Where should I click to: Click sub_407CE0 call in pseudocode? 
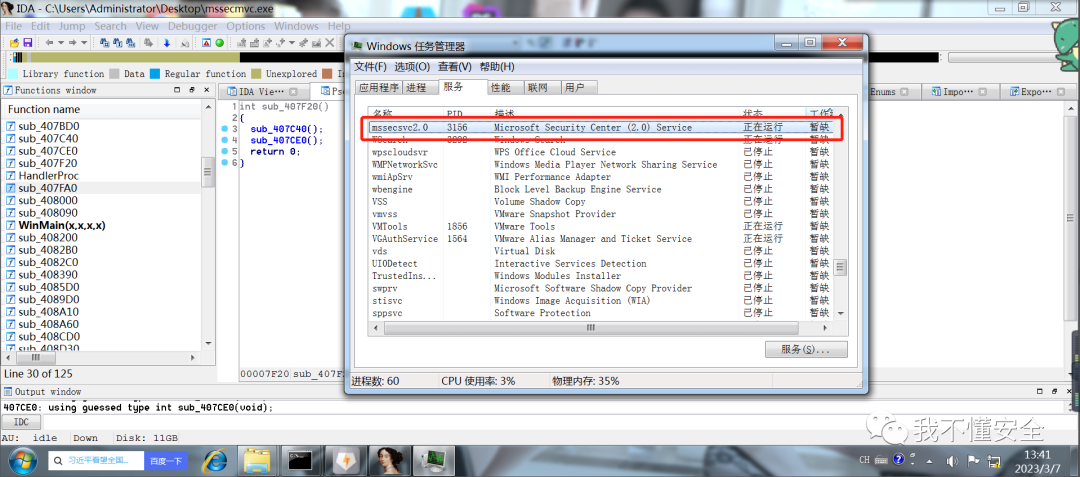click(x=287, y=140)
